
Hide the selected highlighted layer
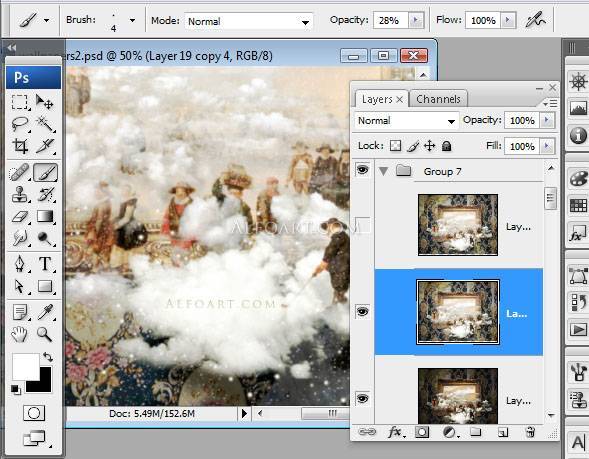pyautogui.click(x=362, y=311)
